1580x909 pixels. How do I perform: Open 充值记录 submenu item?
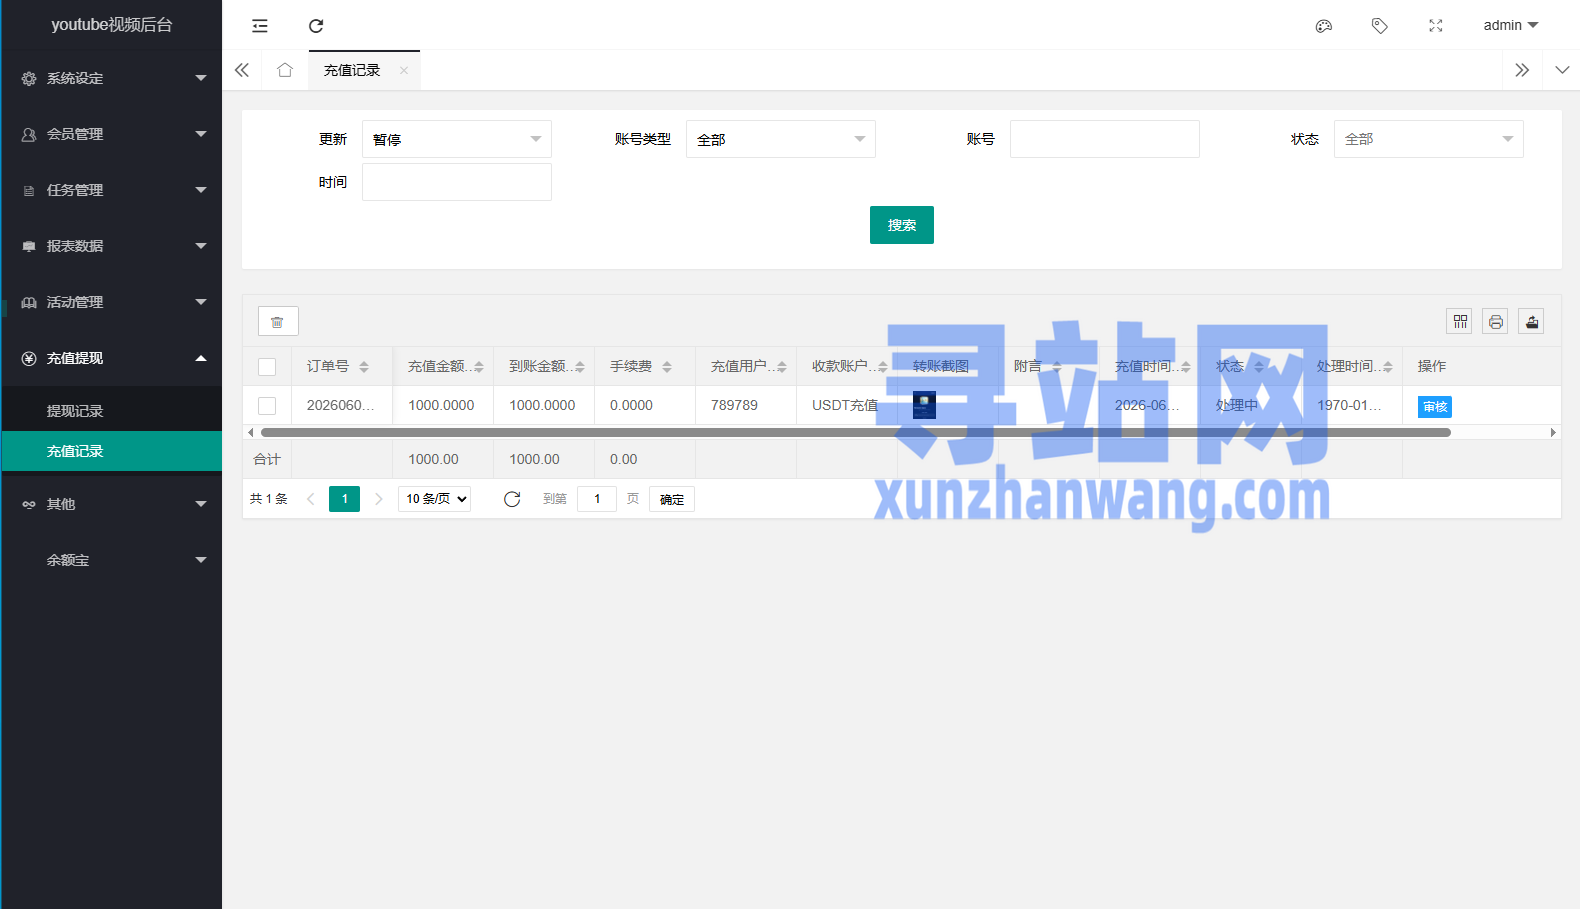click(x=112, y=451)
